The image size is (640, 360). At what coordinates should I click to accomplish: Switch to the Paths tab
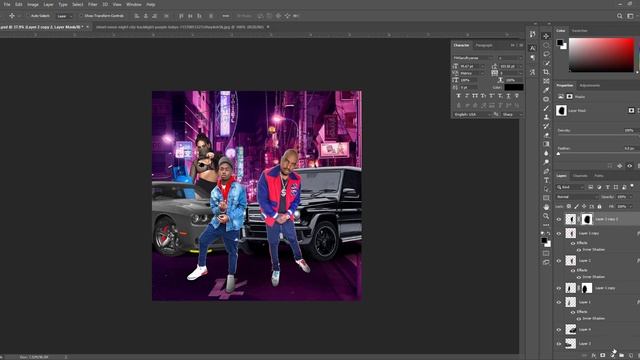(599, 176)
